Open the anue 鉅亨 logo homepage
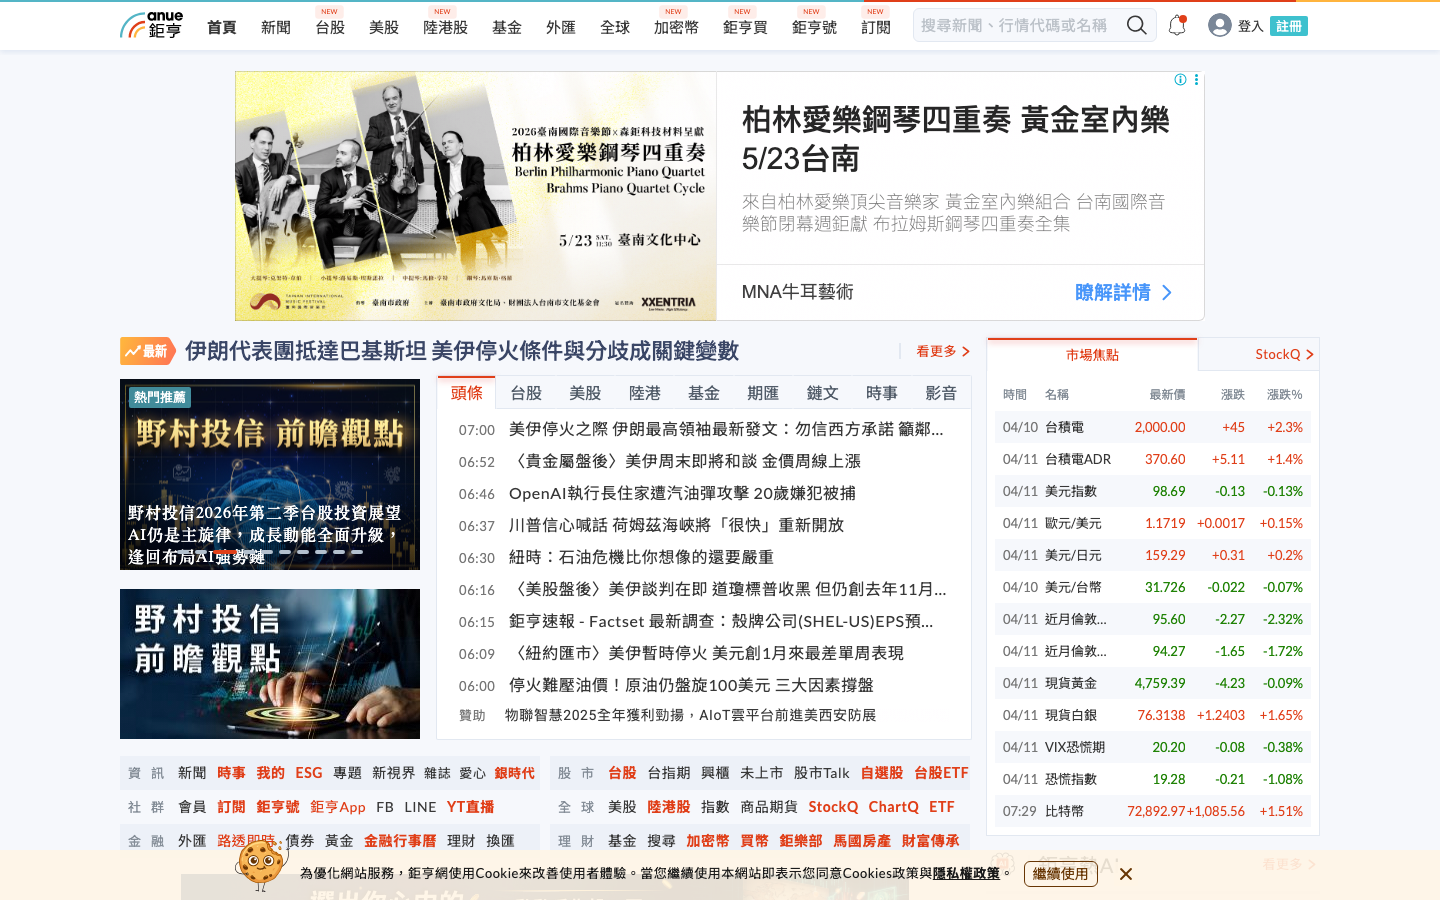The image size is (1440, 900). click(x=151, y=25)
